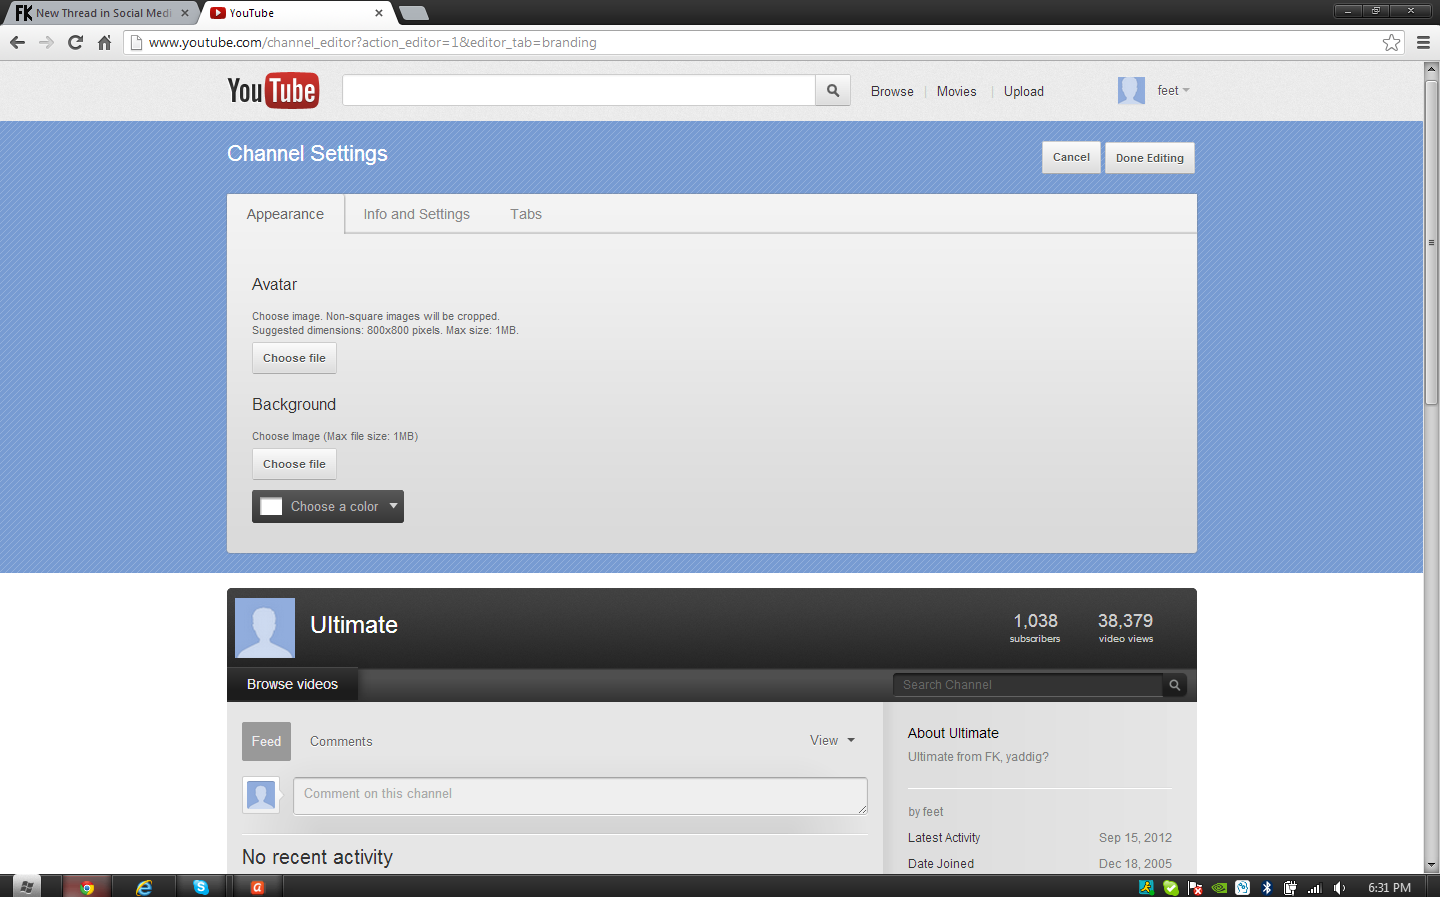
Task: Click the 38,379 video views count
Action: tap(1125, 627)
